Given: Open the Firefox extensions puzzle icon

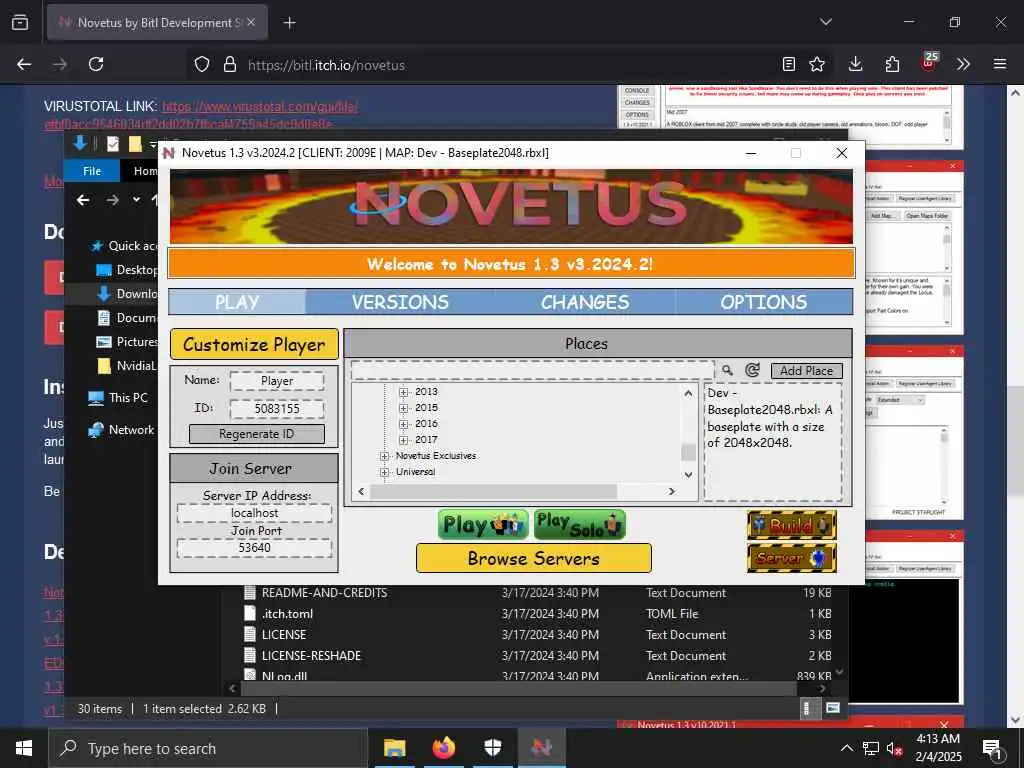Looking at the screenshot, I should click(x=892, y=64).
